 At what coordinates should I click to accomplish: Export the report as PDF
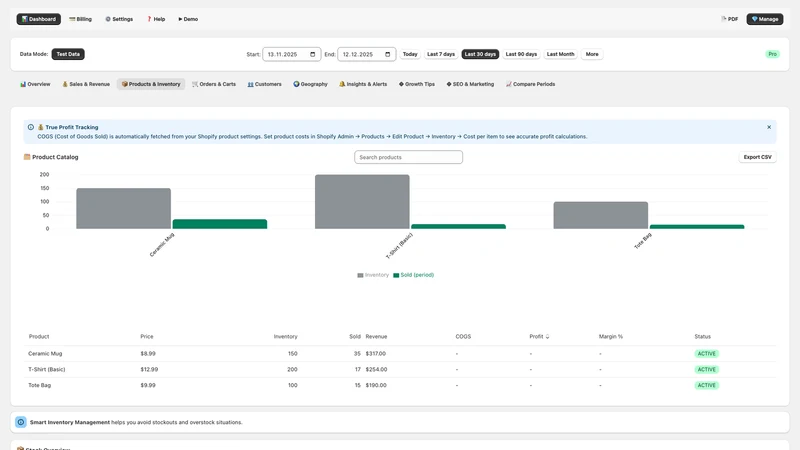730,19
